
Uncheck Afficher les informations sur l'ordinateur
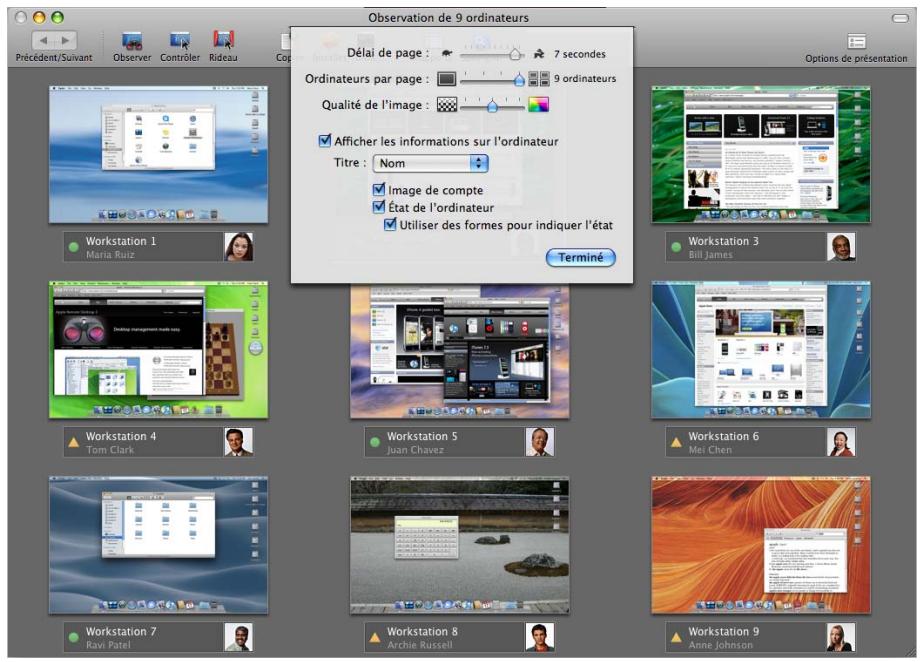[324, 139]
